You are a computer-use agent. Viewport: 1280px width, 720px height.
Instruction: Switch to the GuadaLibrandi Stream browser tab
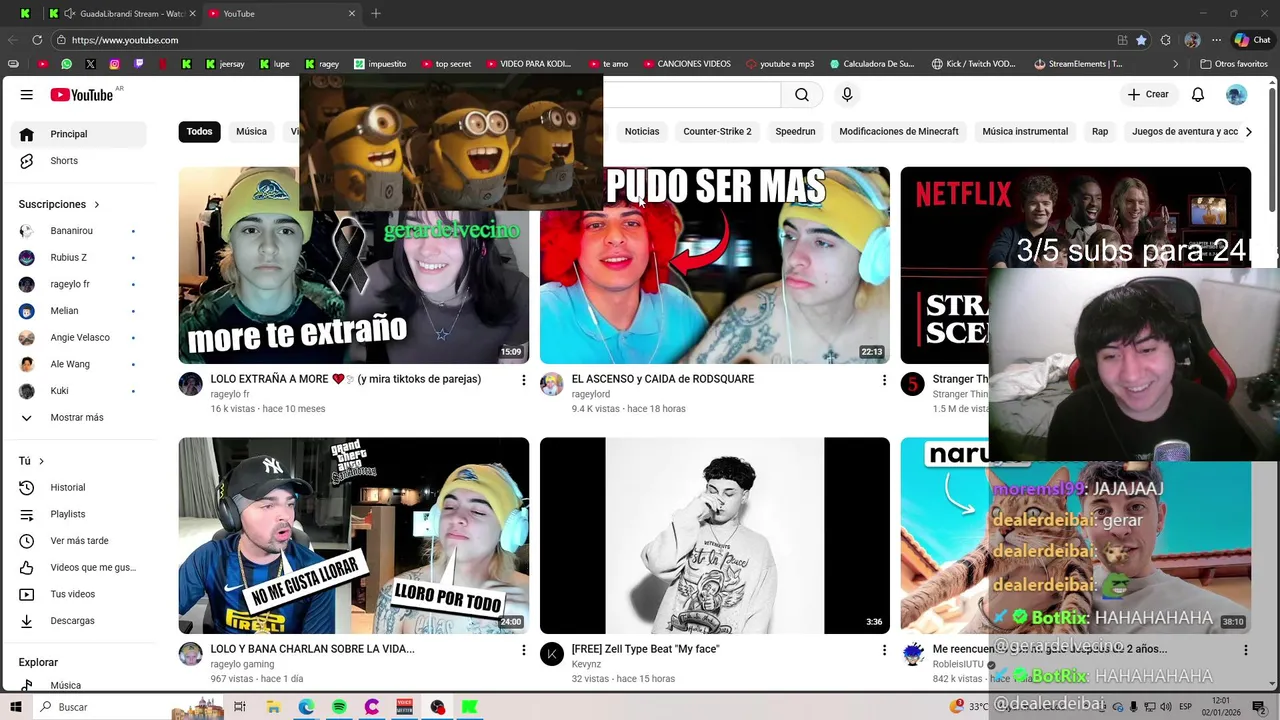125,14
